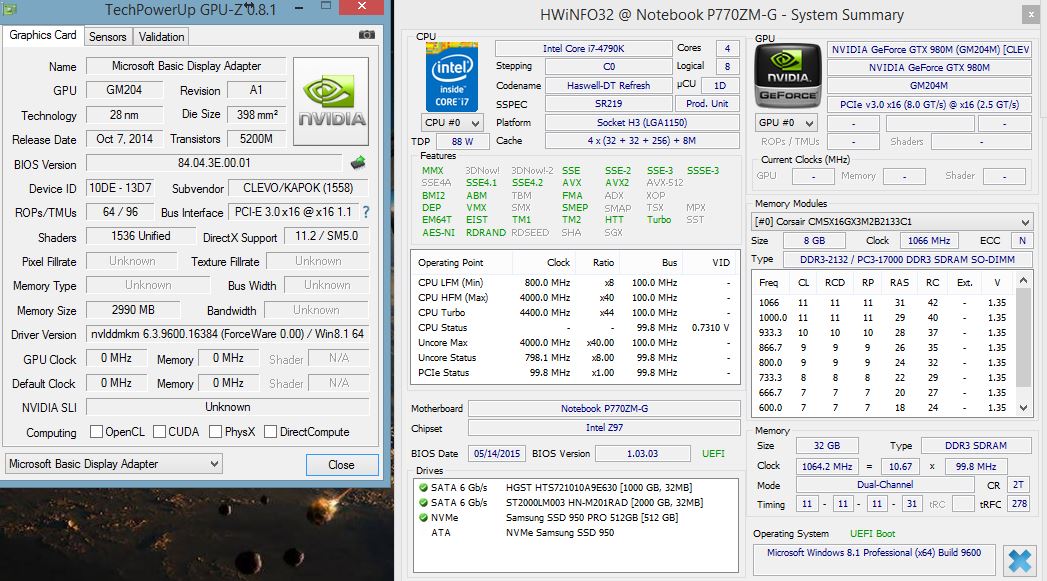Screen dimensions: 1047x581
Task: Click the green status icon for ST2000LM003 drive
Action: click(x=423, y=502)
